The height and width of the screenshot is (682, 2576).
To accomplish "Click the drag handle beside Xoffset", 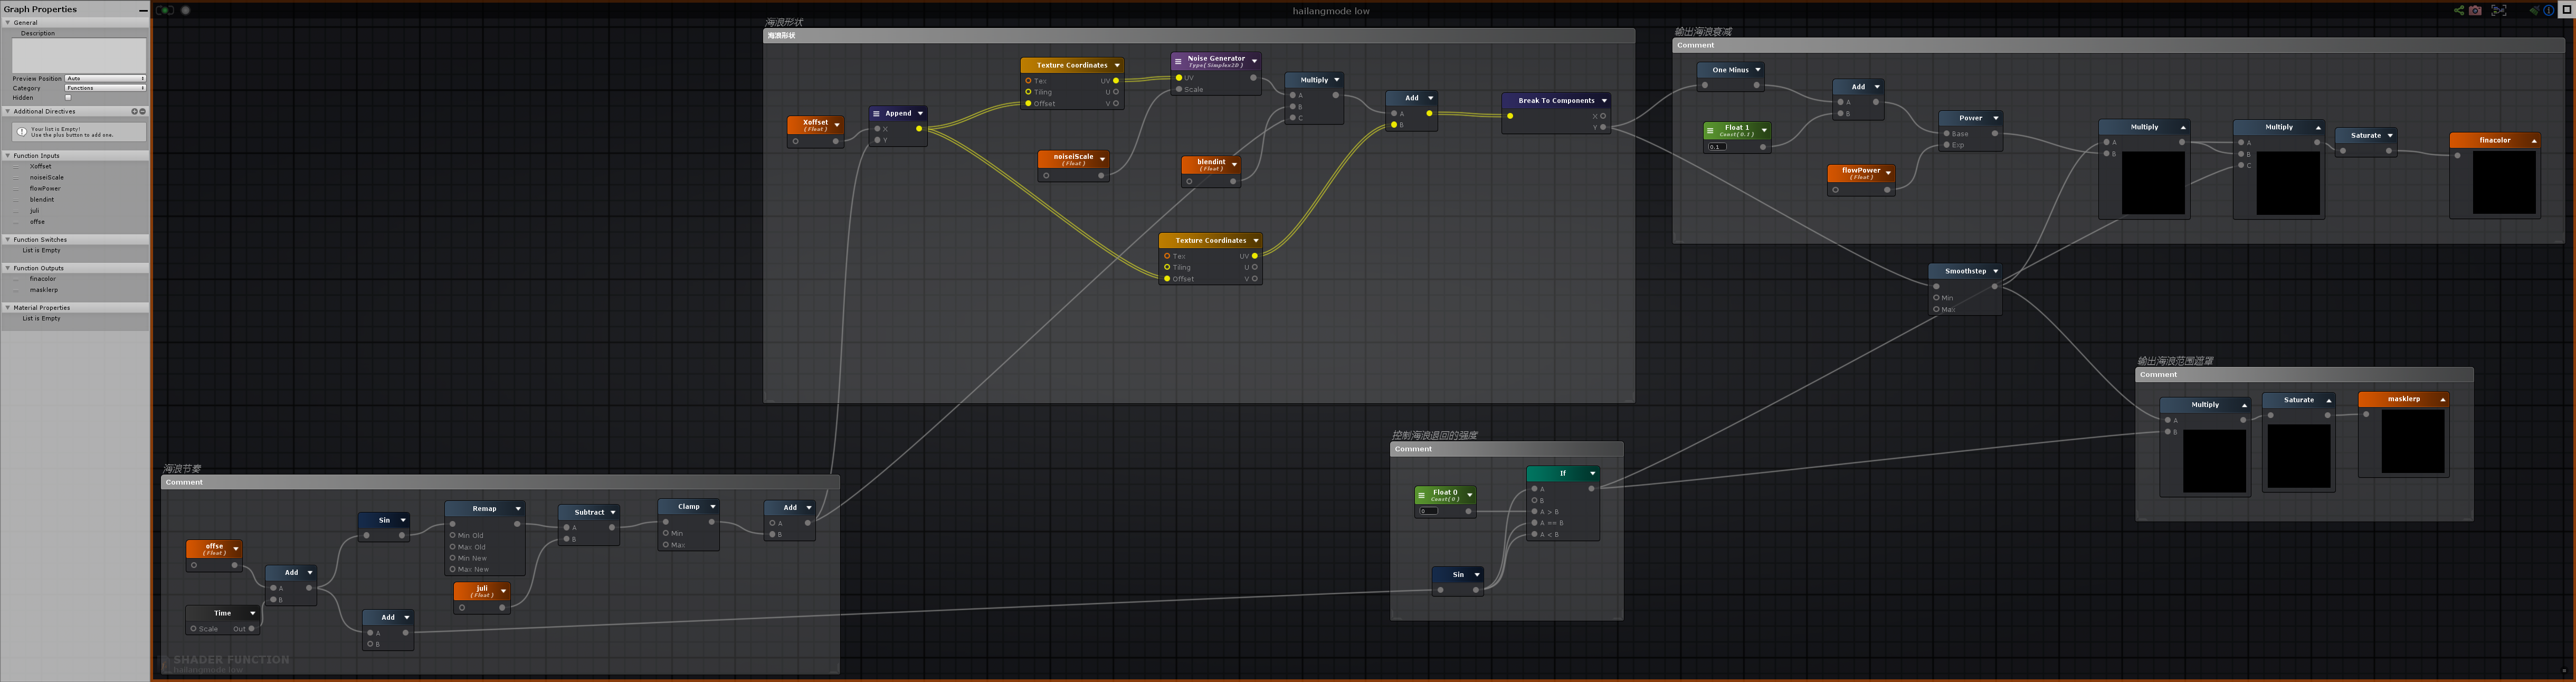I will (x=17, y=166).
